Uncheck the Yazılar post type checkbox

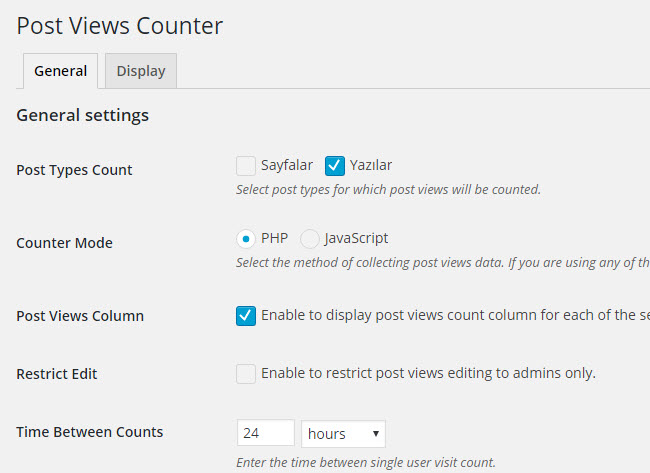pos(335,165)
